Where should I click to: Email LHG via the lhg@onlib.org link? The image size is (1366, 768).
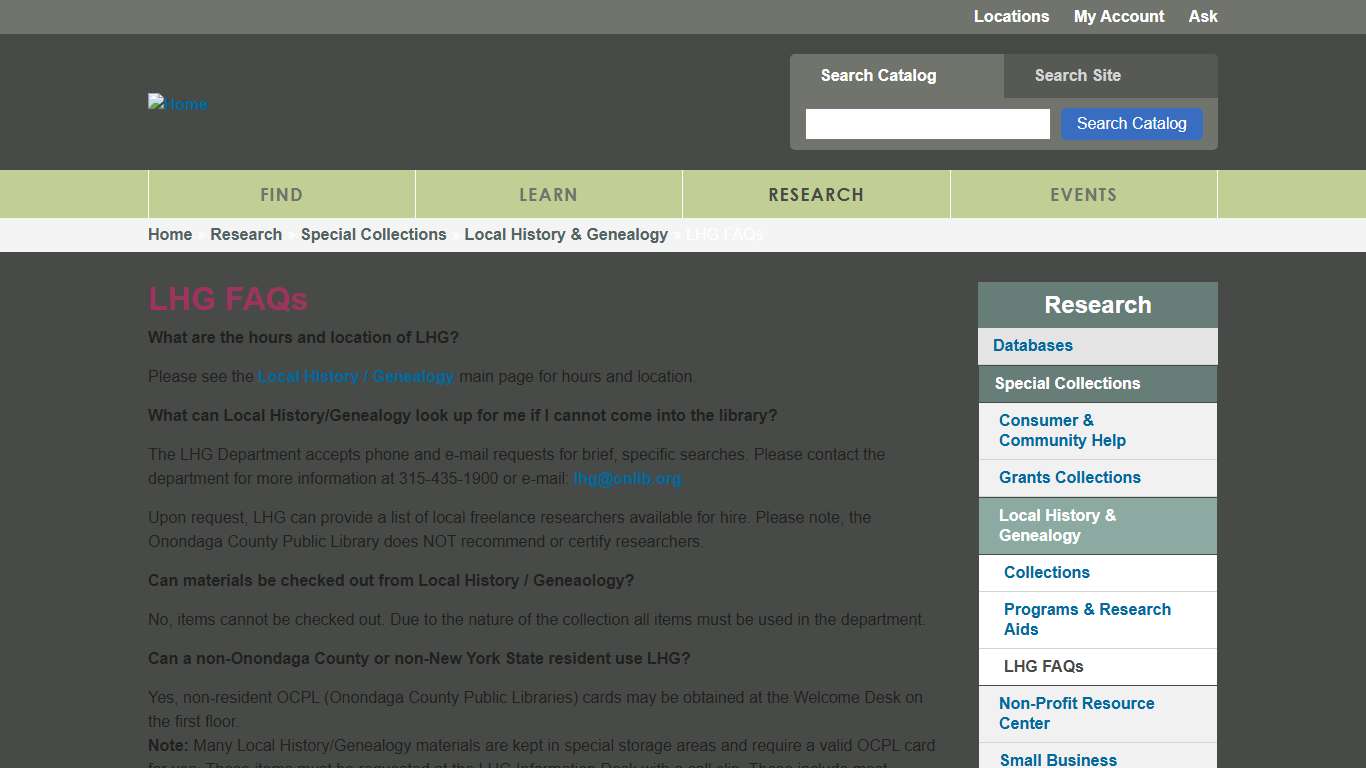pos(627,478)
